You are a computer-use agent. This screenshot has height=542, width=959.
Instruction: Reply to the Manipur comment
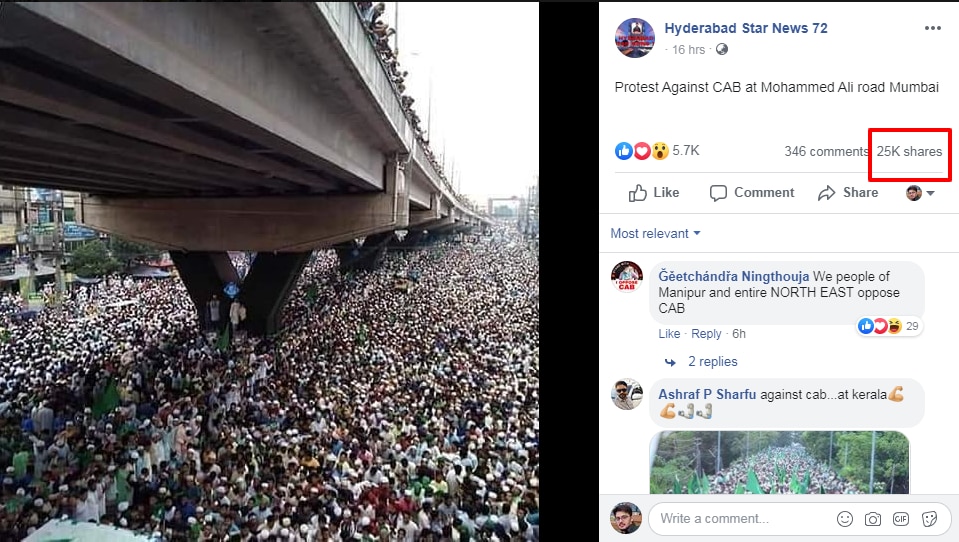(706, 334)
